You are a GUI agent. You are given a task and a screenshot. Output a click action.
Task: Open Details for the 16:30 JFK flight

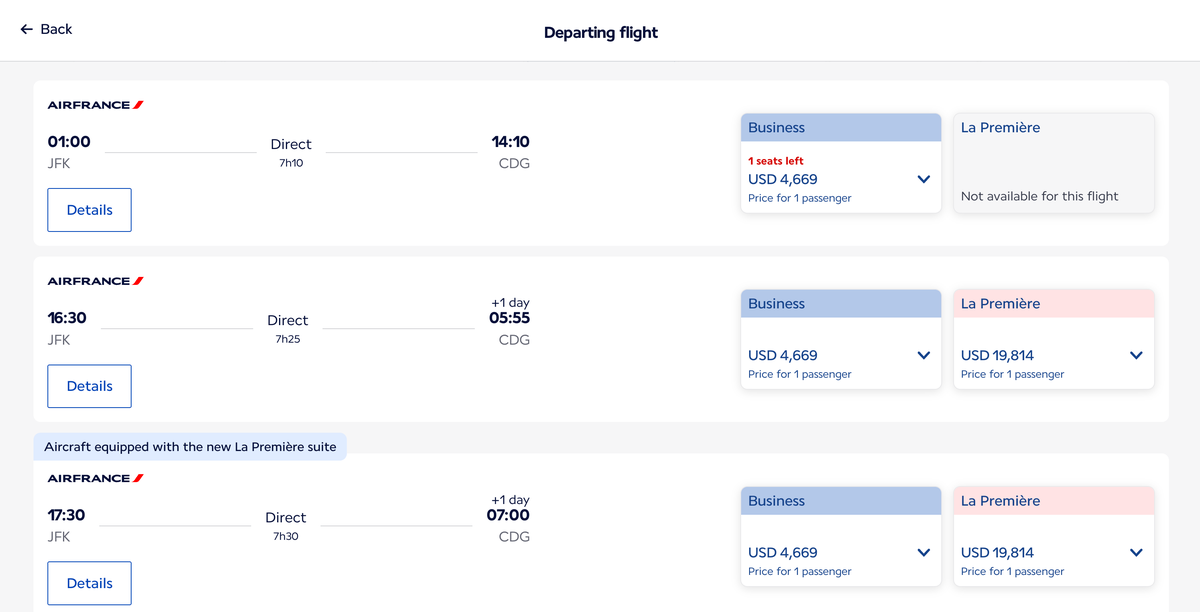pyautogui.click(x=89, y=386)
